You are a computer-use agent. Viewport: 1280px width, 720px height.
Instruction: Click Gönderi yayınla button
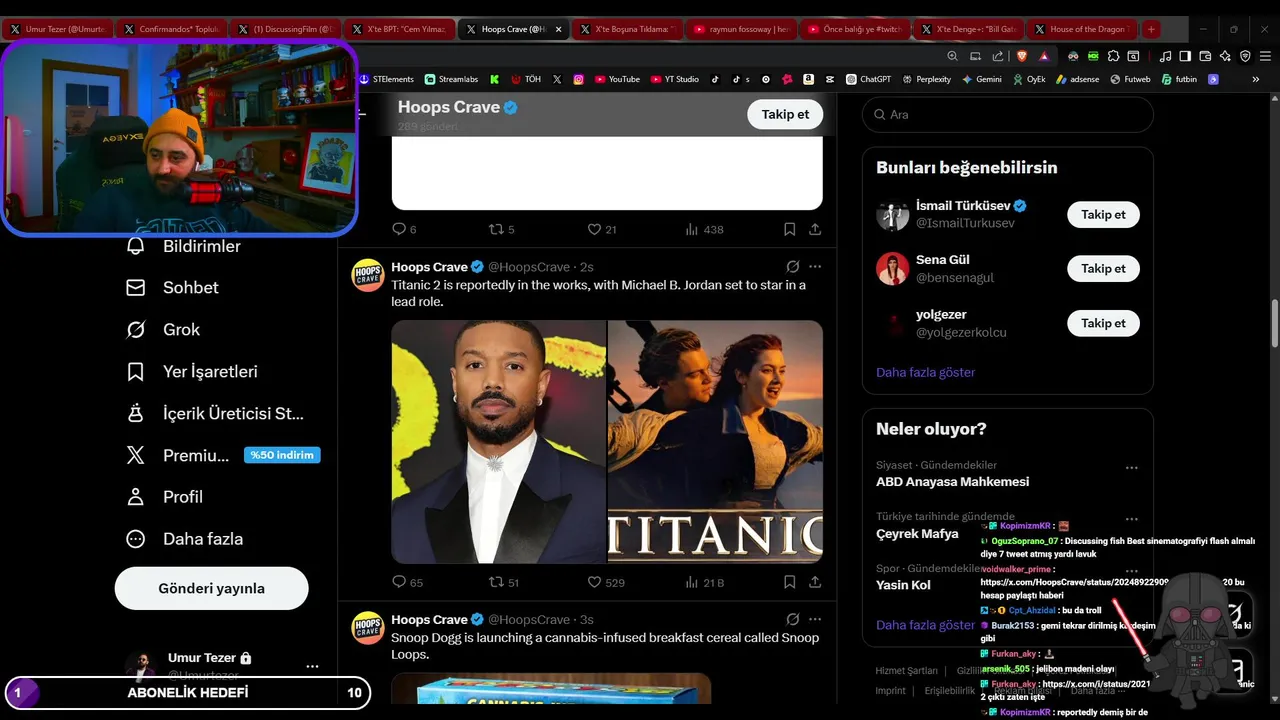(211, 588)
